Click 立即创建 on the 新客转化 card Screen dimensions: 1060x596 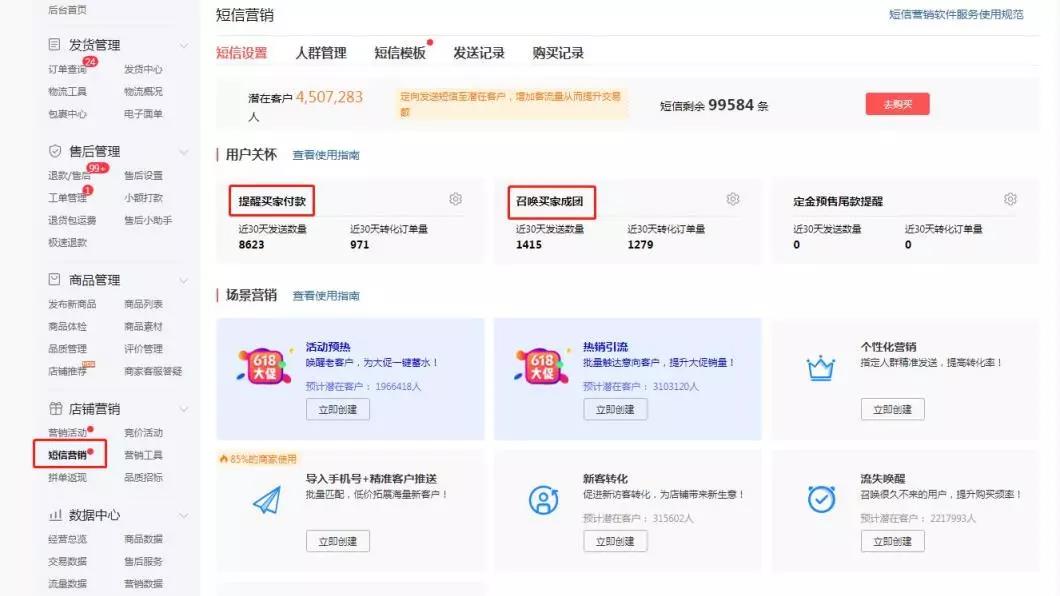pyautogui.click(x=615, y=541)
